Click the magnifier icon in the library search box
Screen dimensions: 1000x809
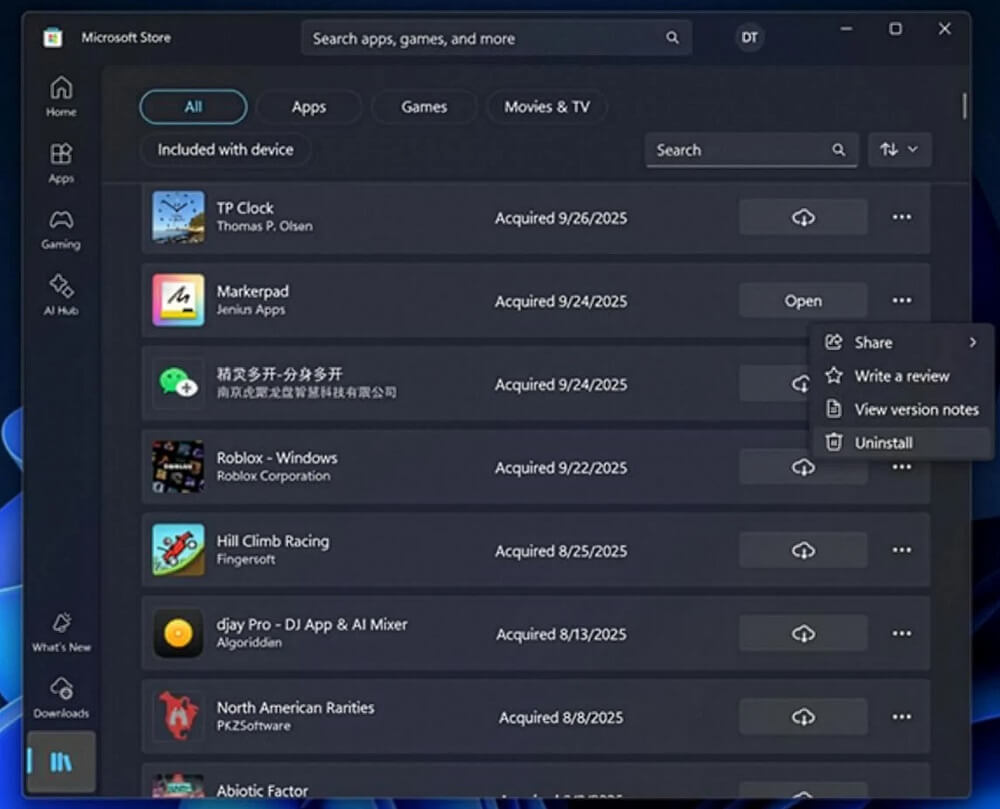pyautogui.click(x=838, y=149)
